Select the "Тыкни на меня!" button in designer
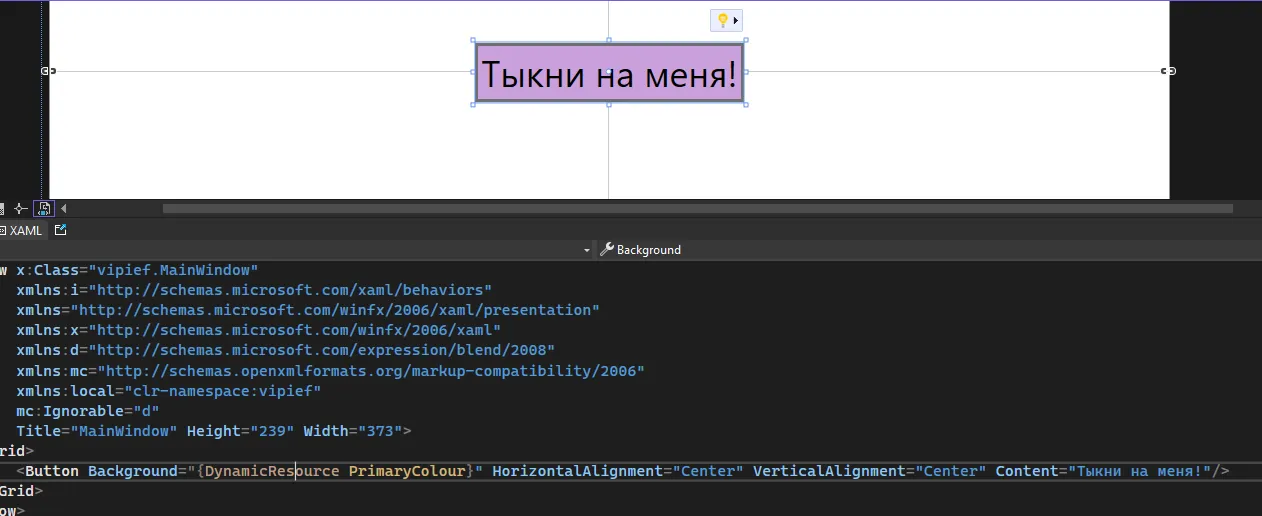The image size is (1262, 516). pos(609,73)
